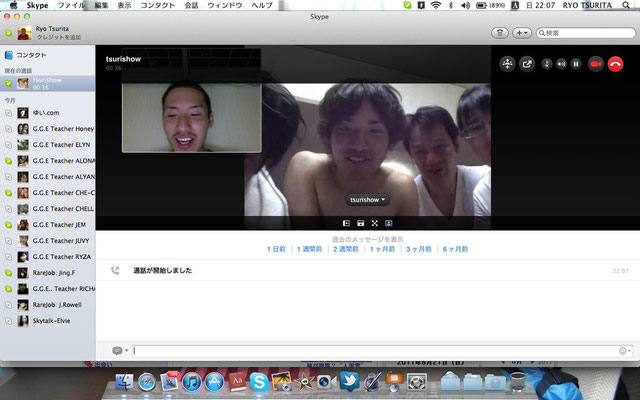Select contact G.G.E Teacher JUVY
640x400 pixels.
tap(47, 241)
